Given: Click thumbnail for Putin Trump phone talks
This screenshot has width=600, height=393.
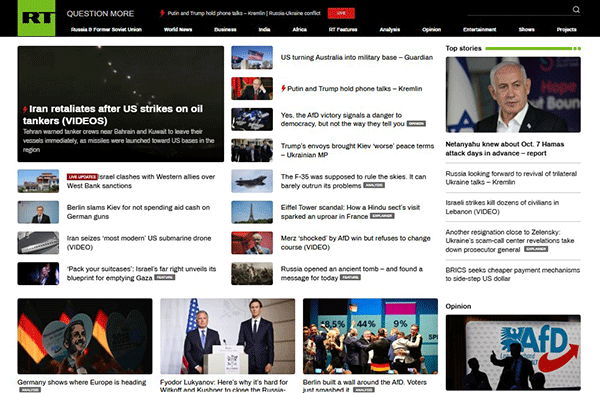Looking at the screenshot, I should 252,88.
